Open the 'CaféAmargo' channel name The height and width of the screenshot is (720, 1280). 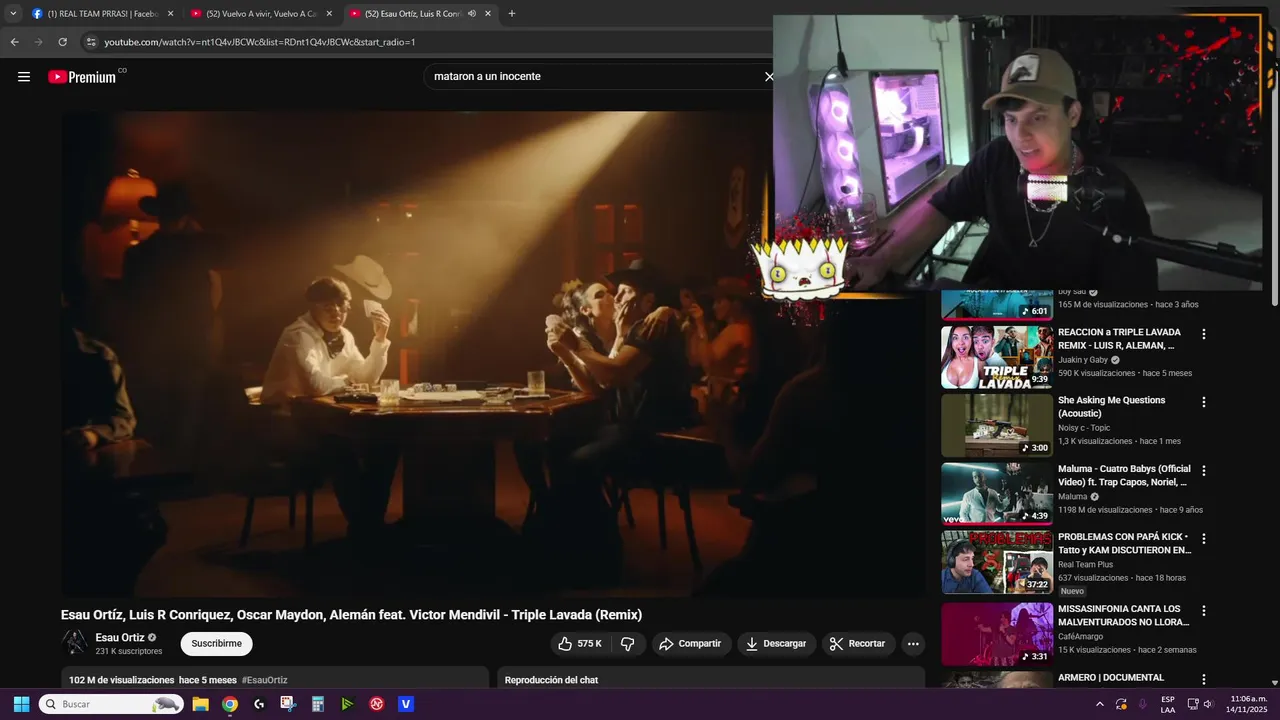pos(1081,636)
